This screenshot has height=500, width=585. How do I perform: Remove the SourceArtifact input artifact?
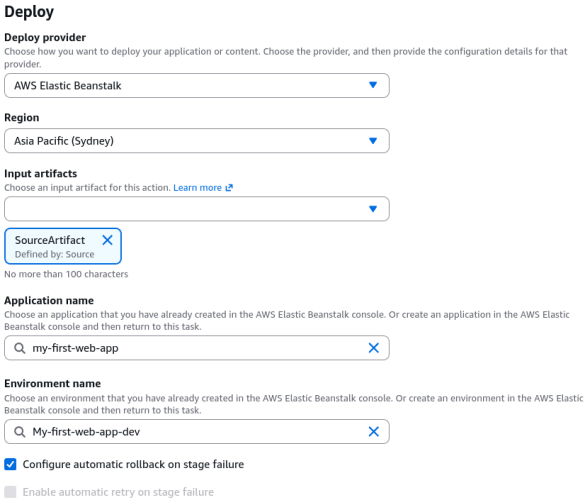click(x=107, y=240)
